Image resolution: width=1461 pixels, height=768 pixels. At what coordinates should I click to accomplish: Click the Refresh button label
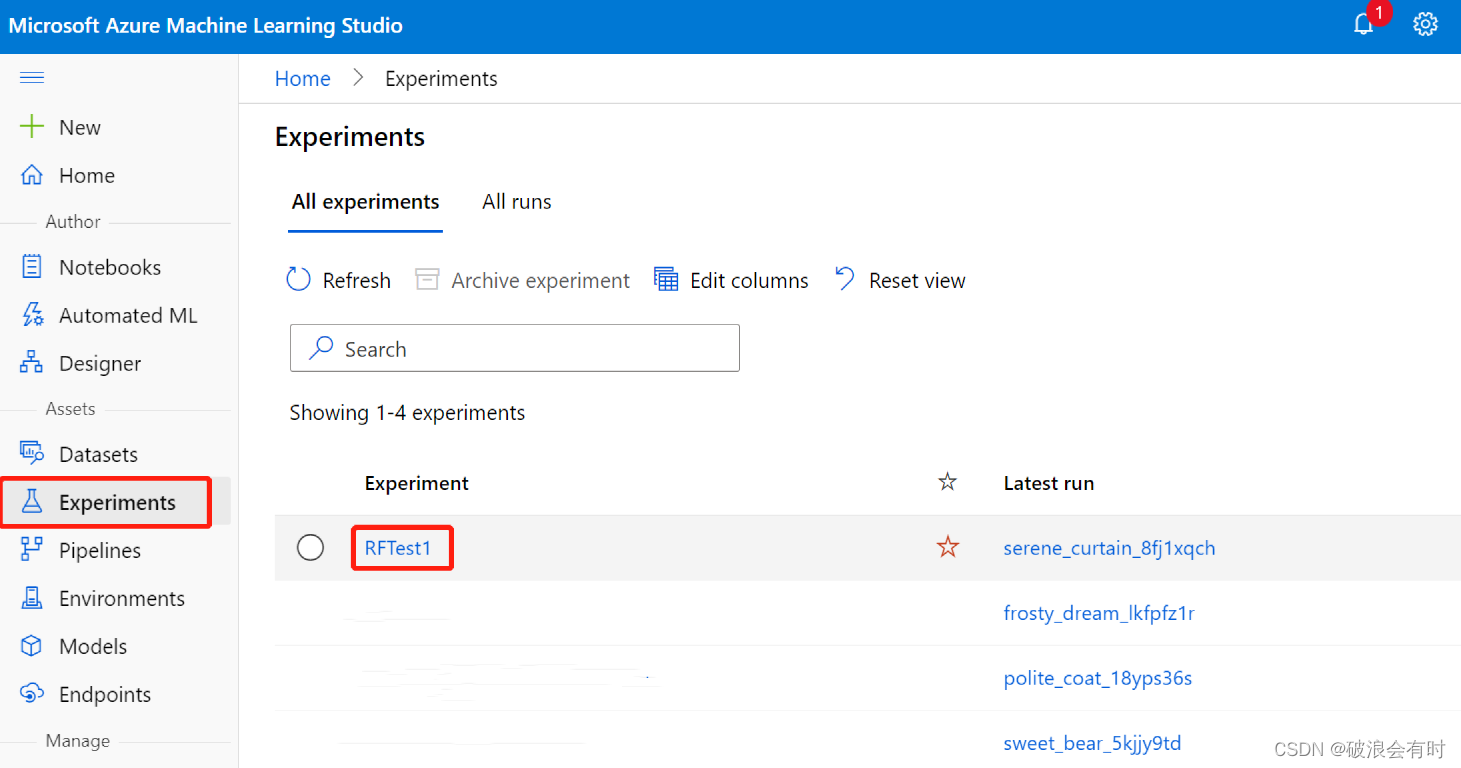tap(357, 281)
